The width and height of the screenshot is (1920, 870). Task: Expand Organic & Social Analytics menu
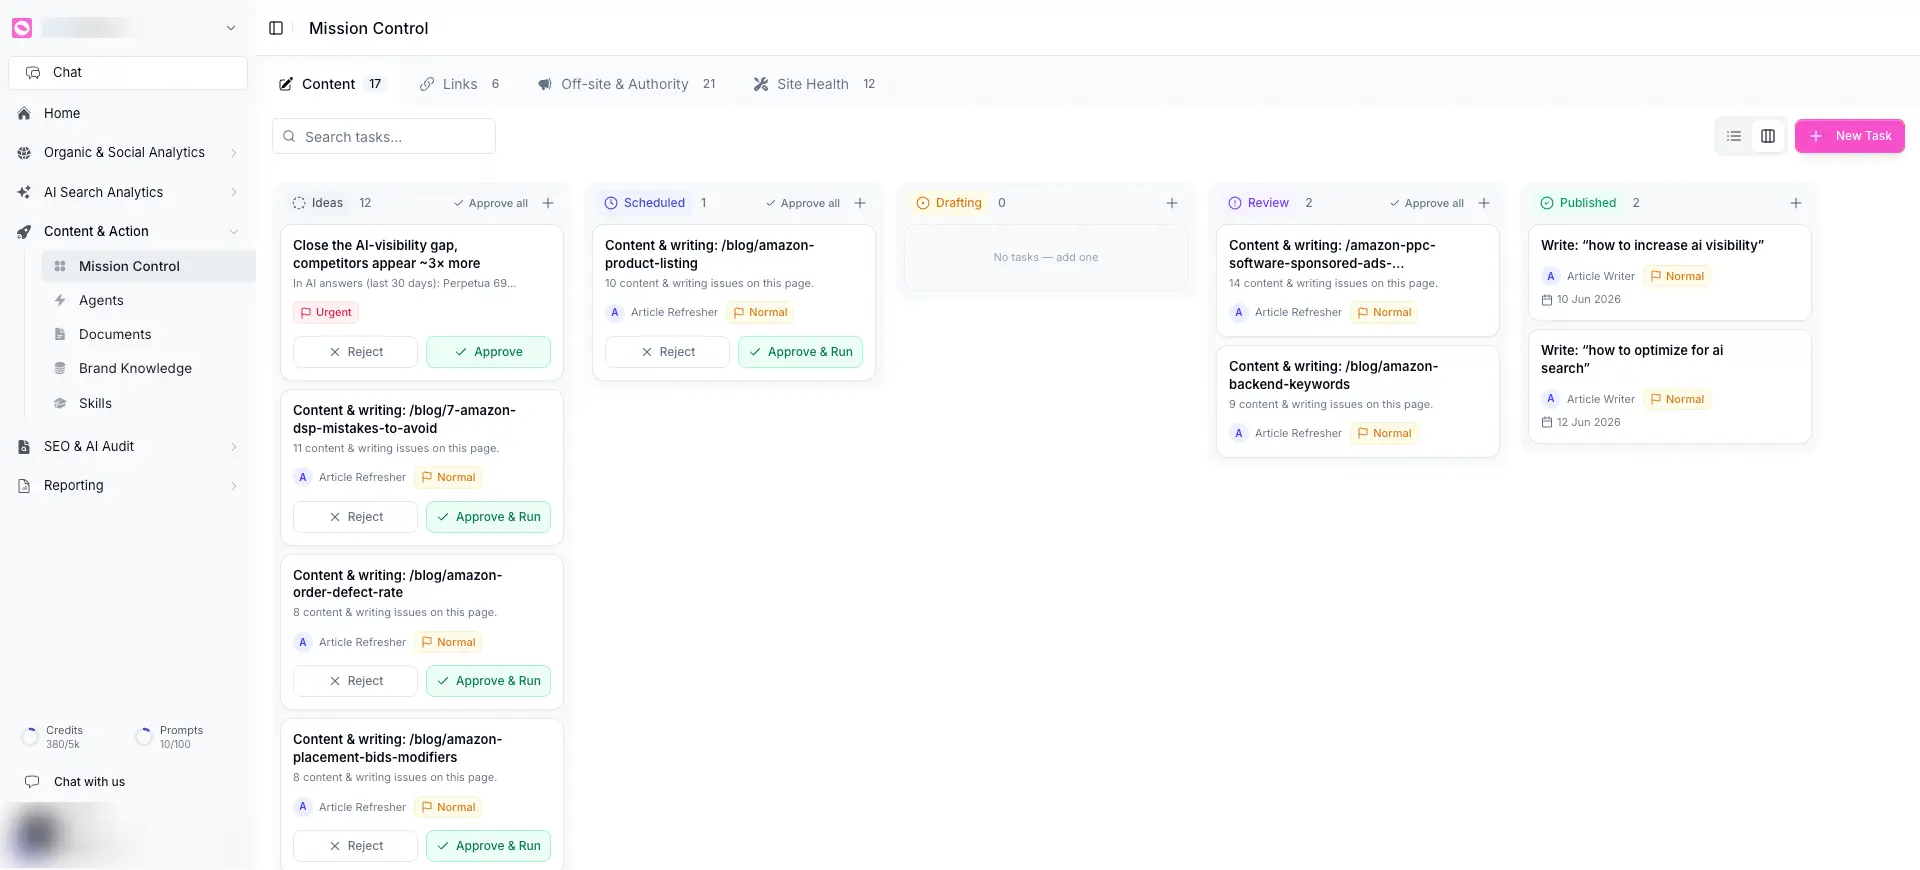234,153
